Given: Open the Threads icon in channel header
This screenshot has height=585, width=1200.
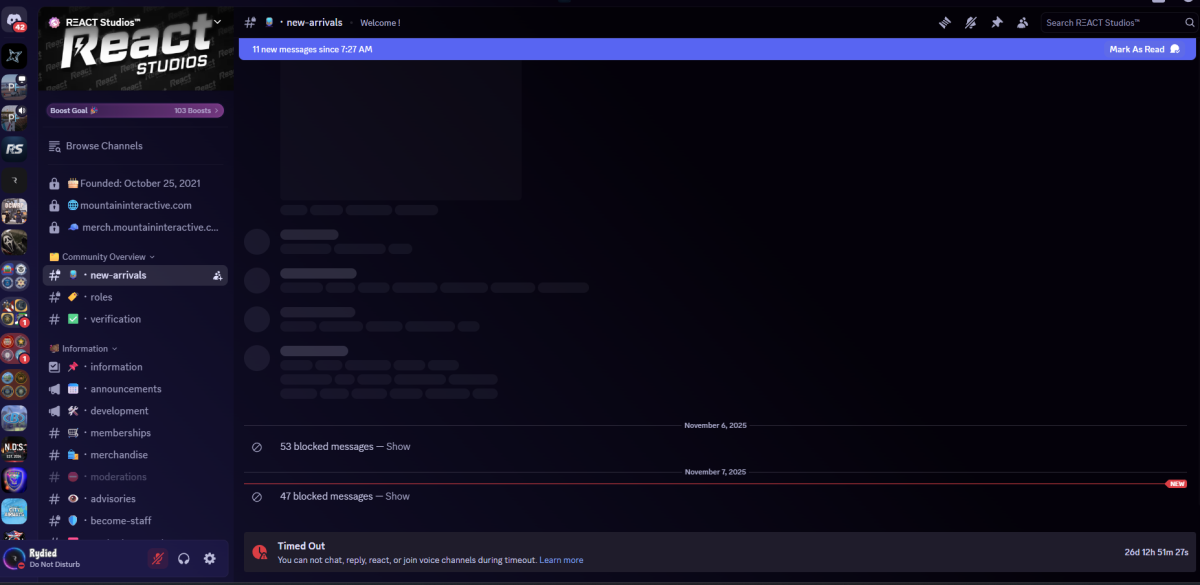Looking at the screenshot, I should tap(945, 22).
